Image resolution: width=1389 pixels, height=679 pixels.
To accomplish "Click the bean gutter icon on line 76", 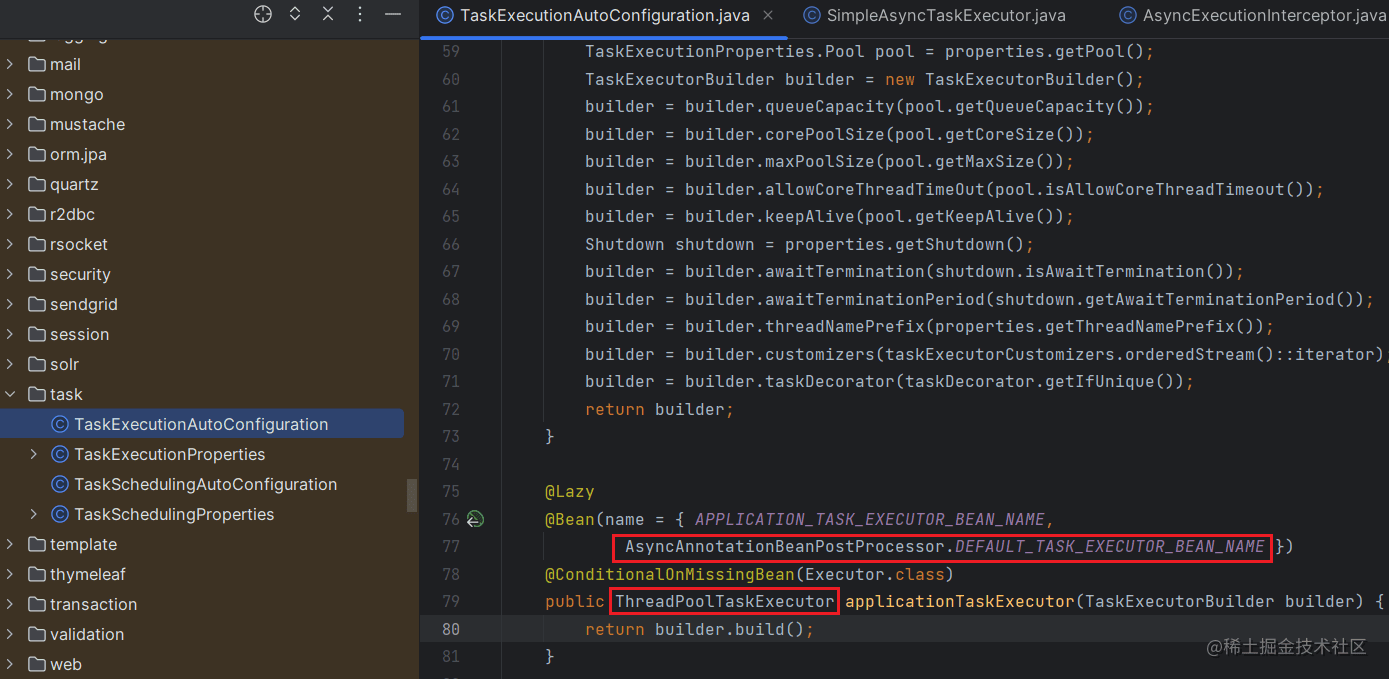I will (475, 519).
